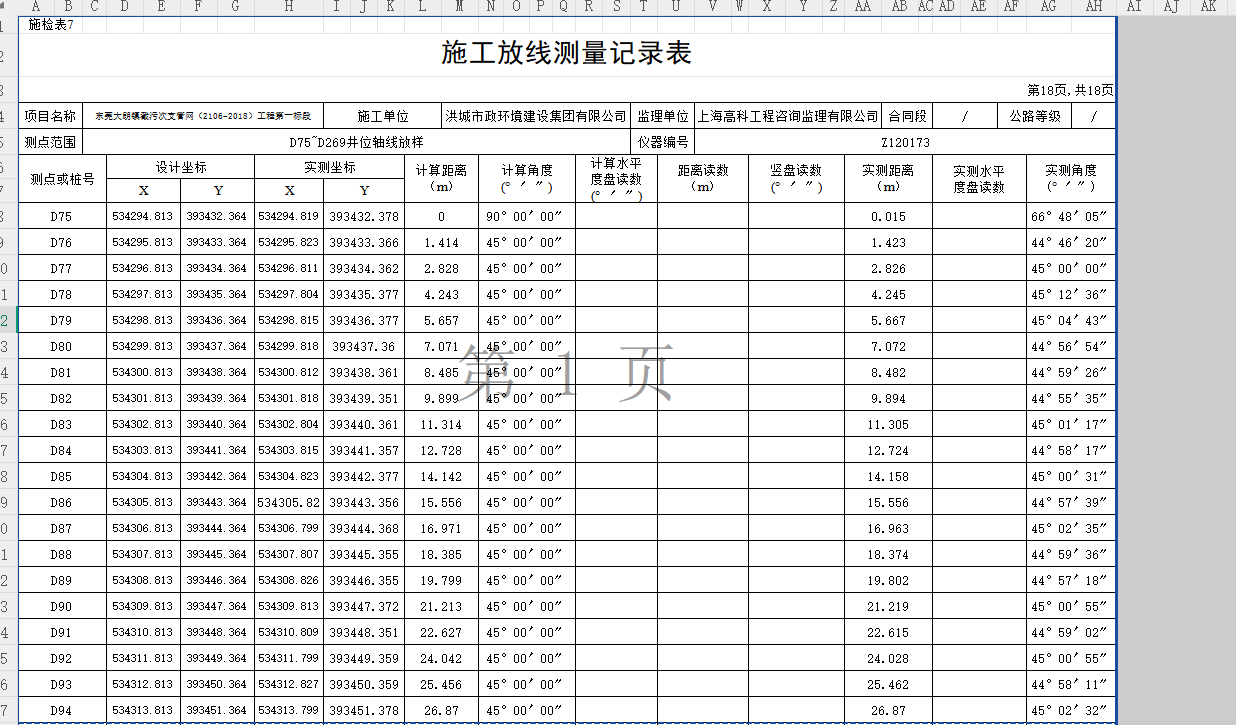Click the row 1 header
The width and height of the screenshot is (1236, 725).
coord(8,24)
